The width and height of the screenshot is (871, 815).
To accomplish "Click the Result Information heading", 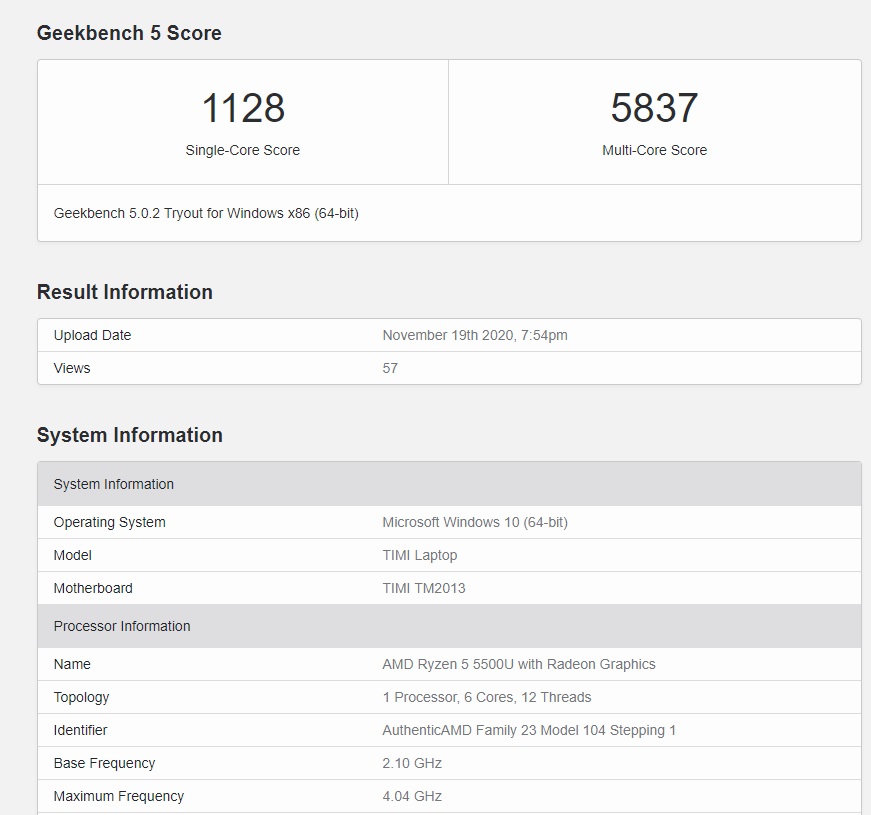I will pyautogui.click(x=124, y=291).
